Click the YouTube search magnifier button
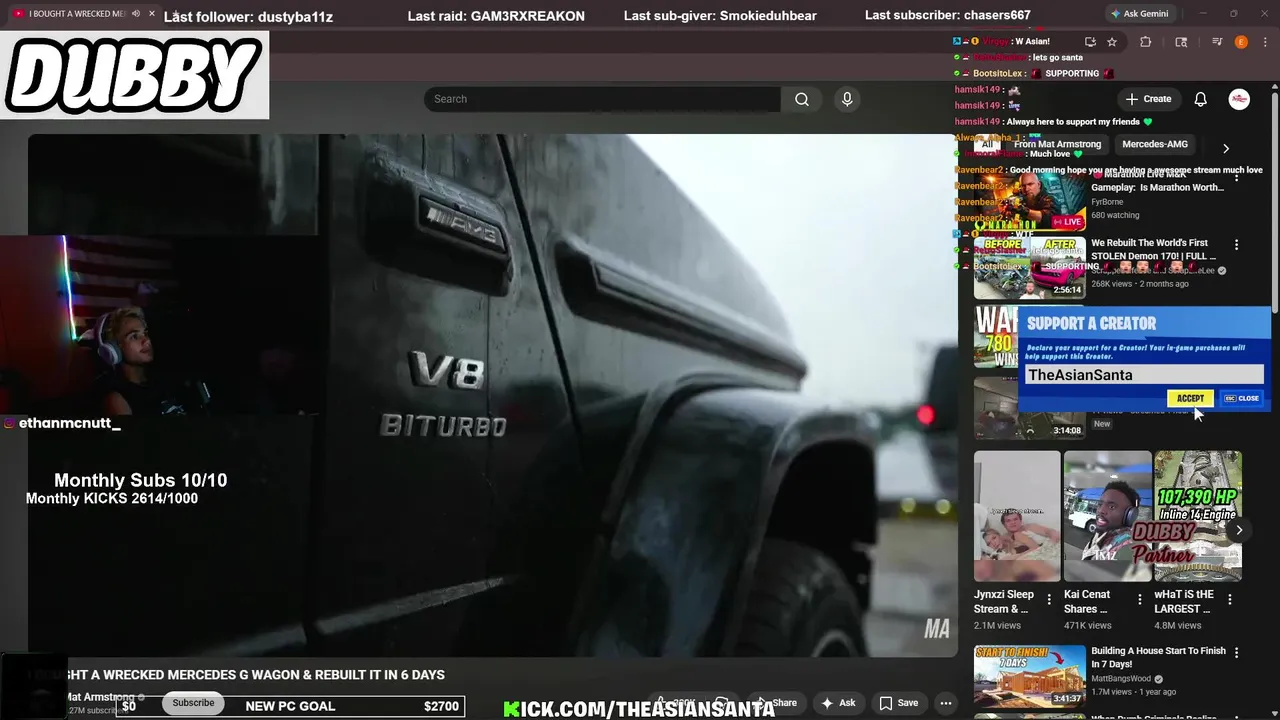 [x=802, y=99]
